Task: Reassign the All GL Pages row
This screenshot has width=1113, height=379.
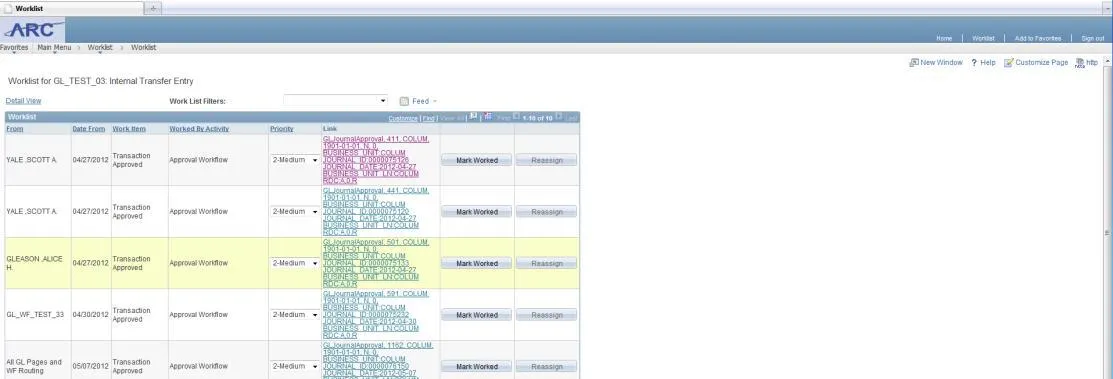Action: click(547, 366)
